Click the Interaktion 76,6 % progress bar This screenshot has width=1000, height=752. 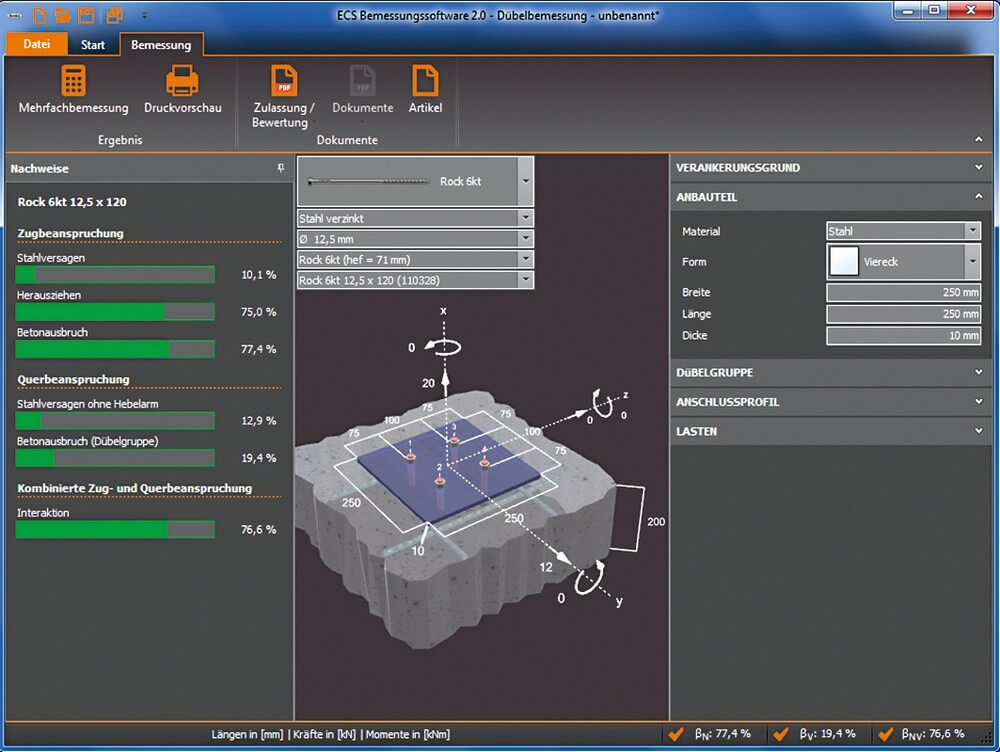pos(115,529)
